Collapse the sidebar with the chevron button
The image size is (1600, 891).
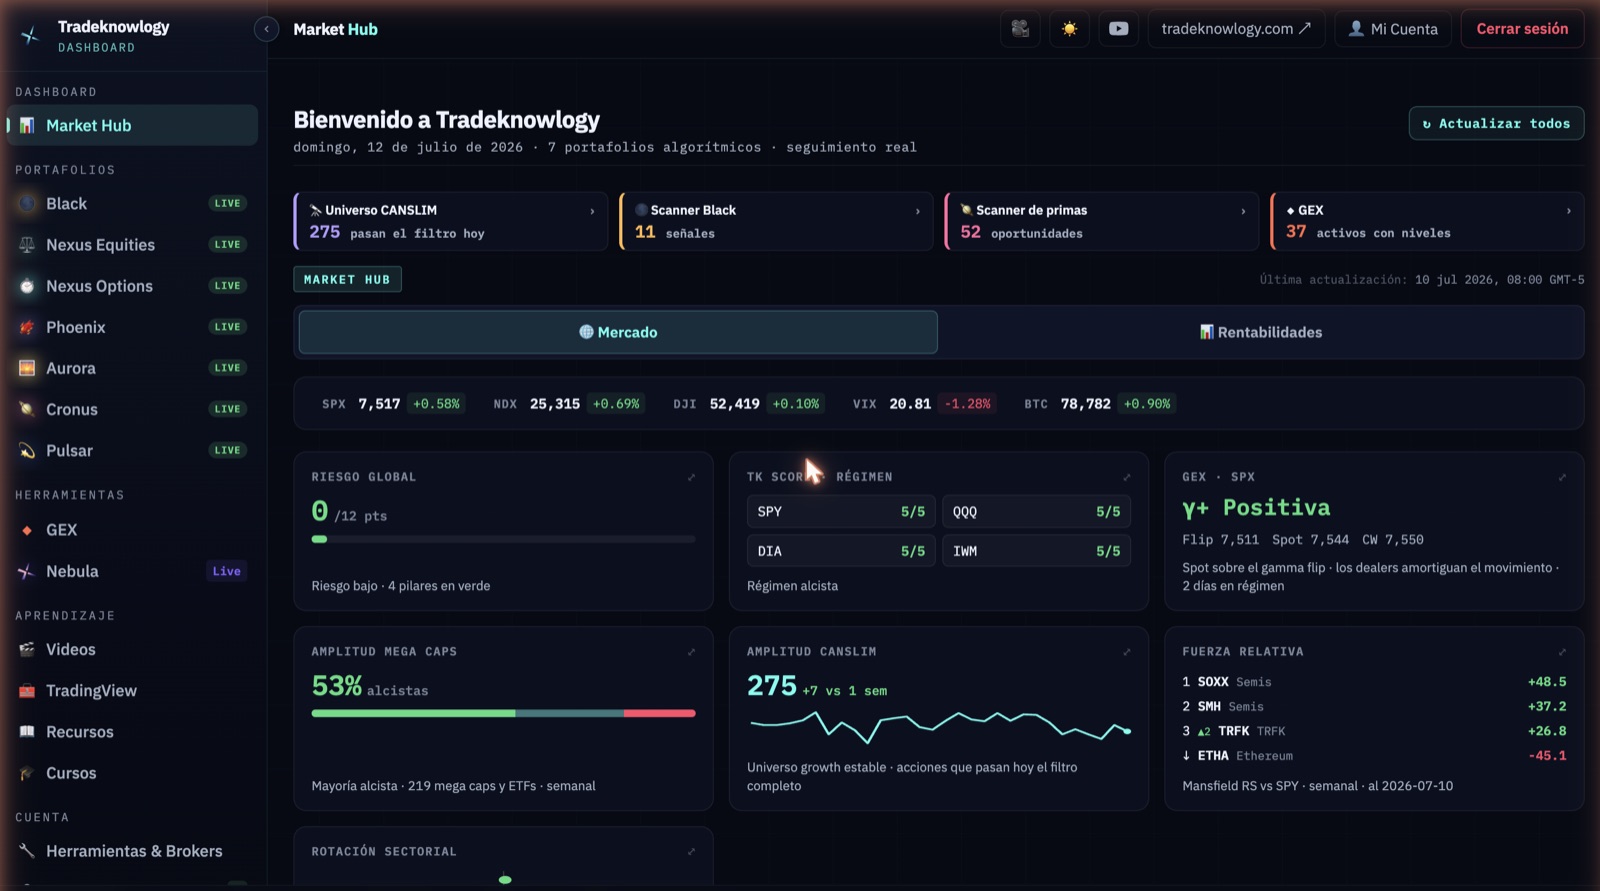[266, 29]
